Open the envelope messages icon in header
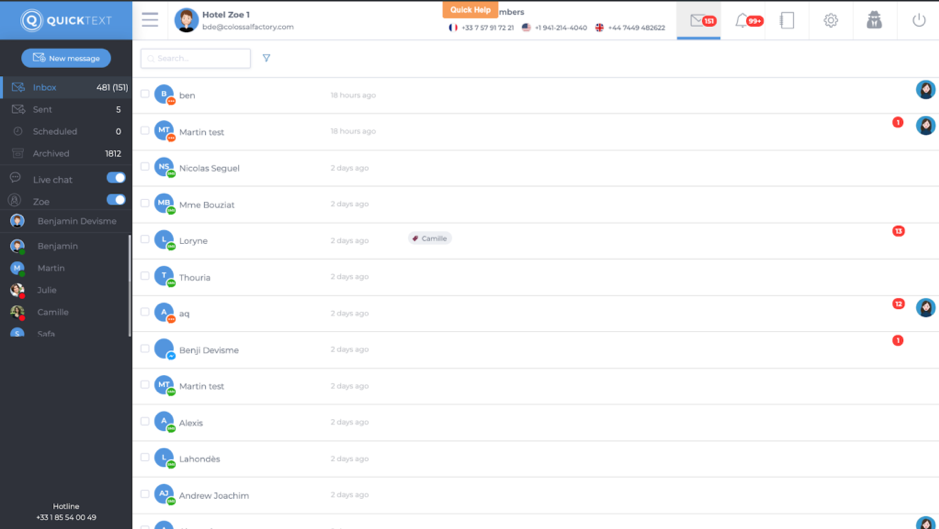Screen dimensions: 939x529 click(x=698, y=20)
